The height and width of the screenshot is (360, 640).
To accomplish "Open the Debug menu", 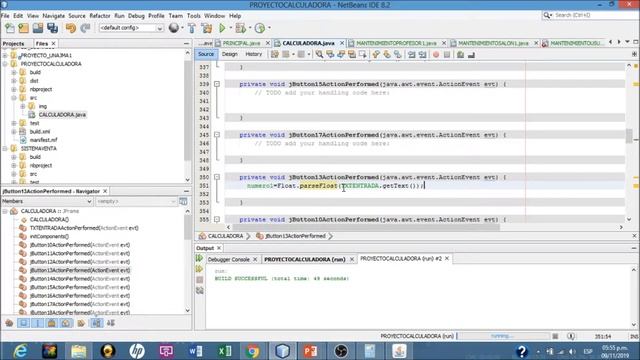I will [x=136, y=16].
